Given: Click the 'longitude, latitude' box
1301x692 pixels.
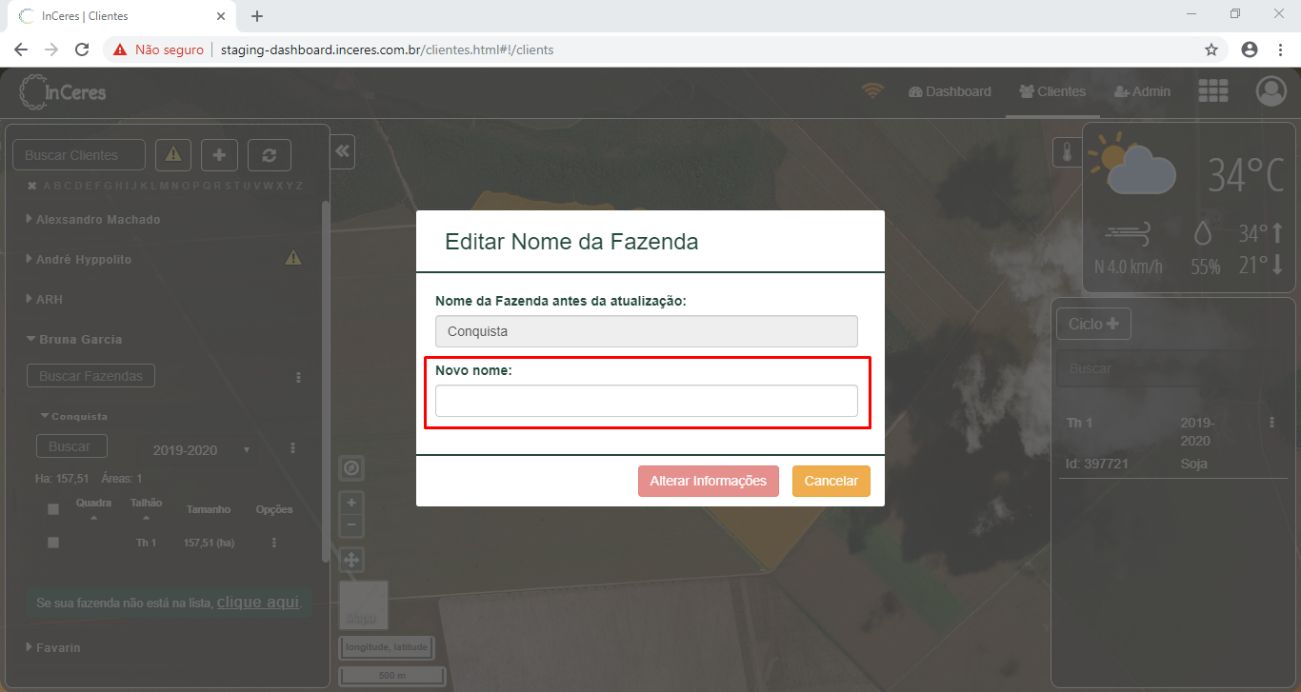Looking at the screenshot, I should 386,647.
